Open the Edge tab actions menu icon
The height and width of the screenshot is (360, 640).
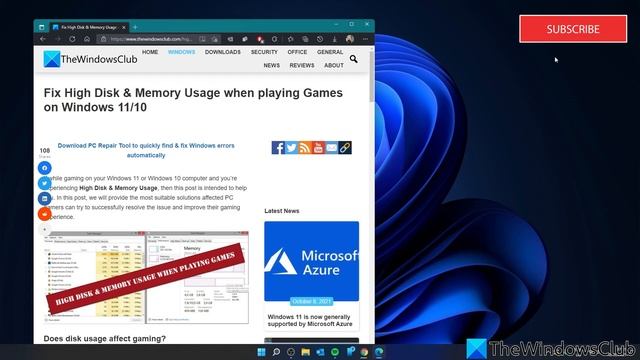pos(41,27)
